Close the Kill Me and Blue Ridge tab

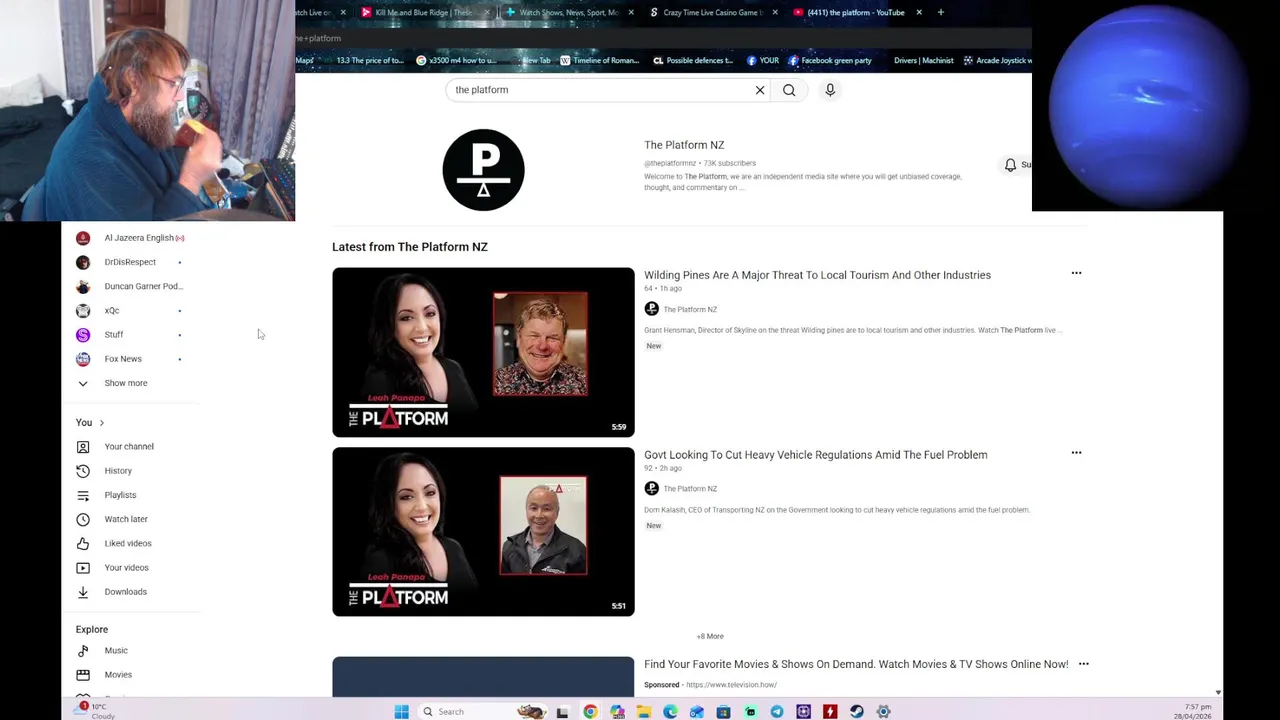487,12
